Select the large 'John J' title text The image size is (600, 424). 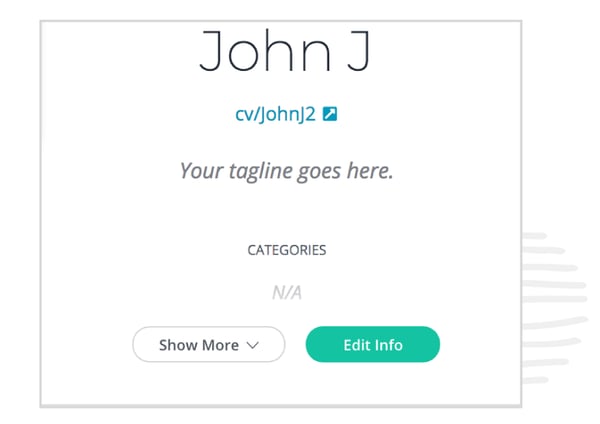point(285,51)
